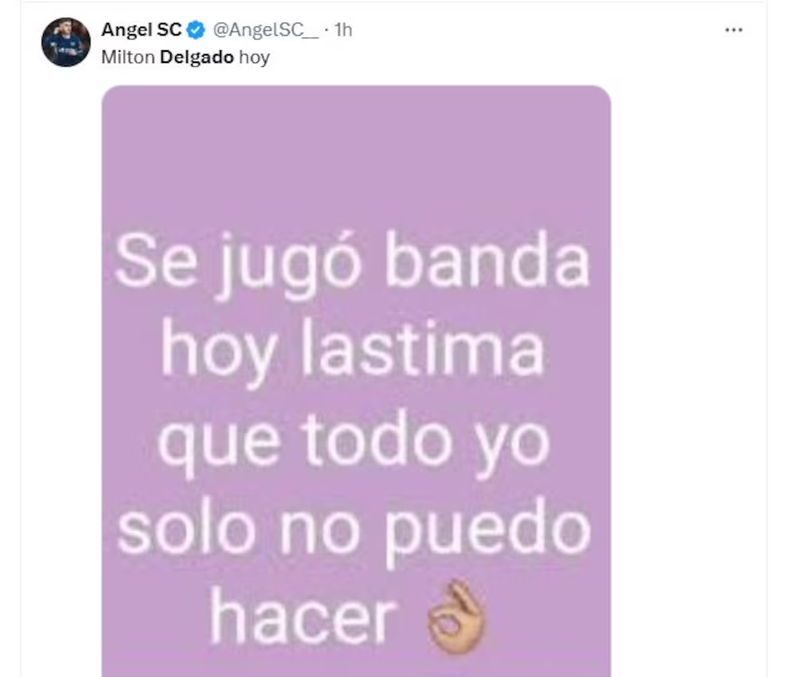This screenshot has height=677, width=790.
Task: Open the Angel SC display name
Action: pos(141,30)
